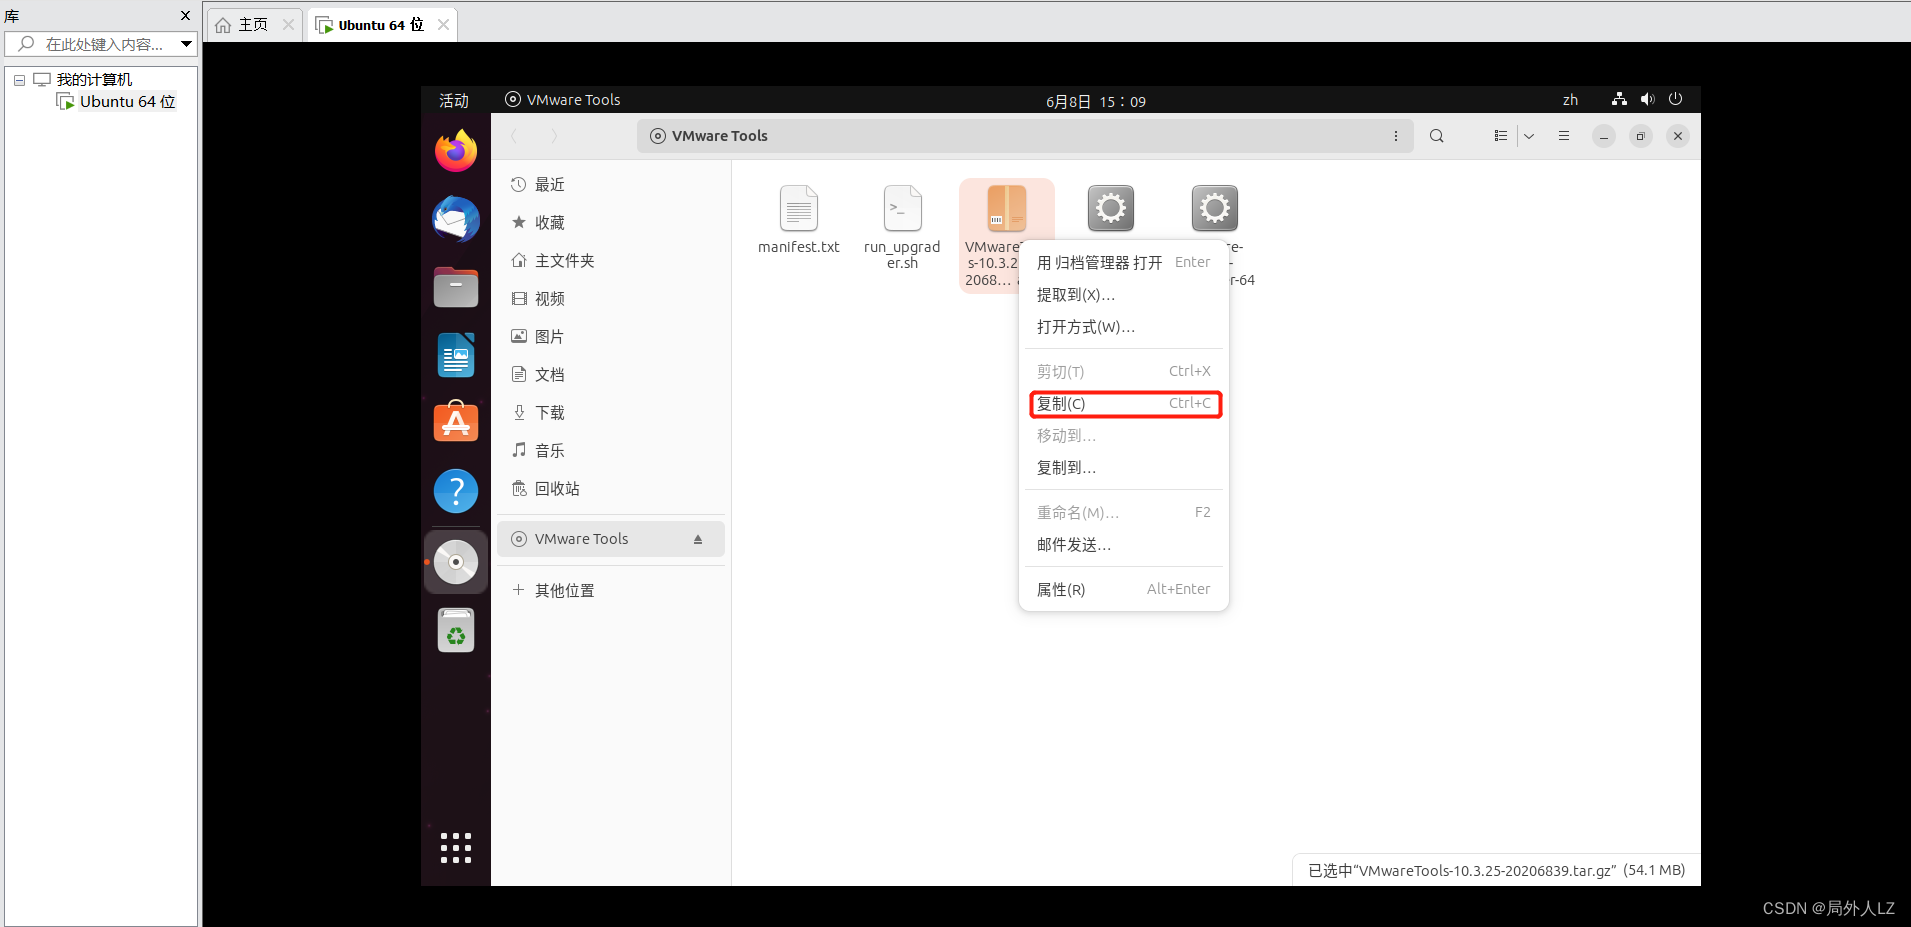Open 音乐 folder in the sidebar
Screen dimensions: 1911x927
pos(610,451)
